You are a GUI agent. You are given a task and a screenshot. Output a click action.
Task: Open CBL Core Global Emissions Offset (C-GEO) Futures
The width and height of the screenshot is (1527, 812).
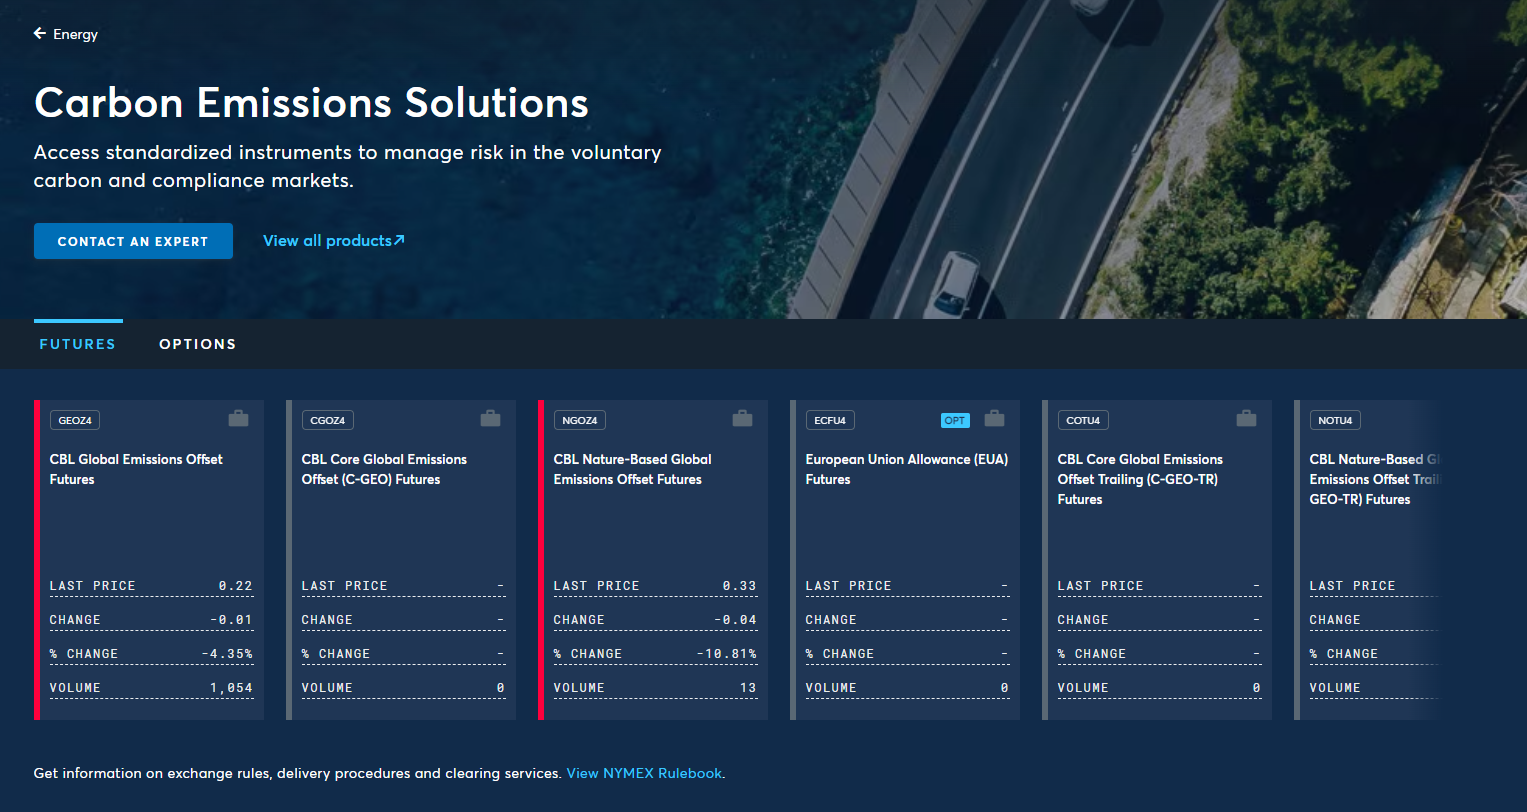(x=384, y=469)
